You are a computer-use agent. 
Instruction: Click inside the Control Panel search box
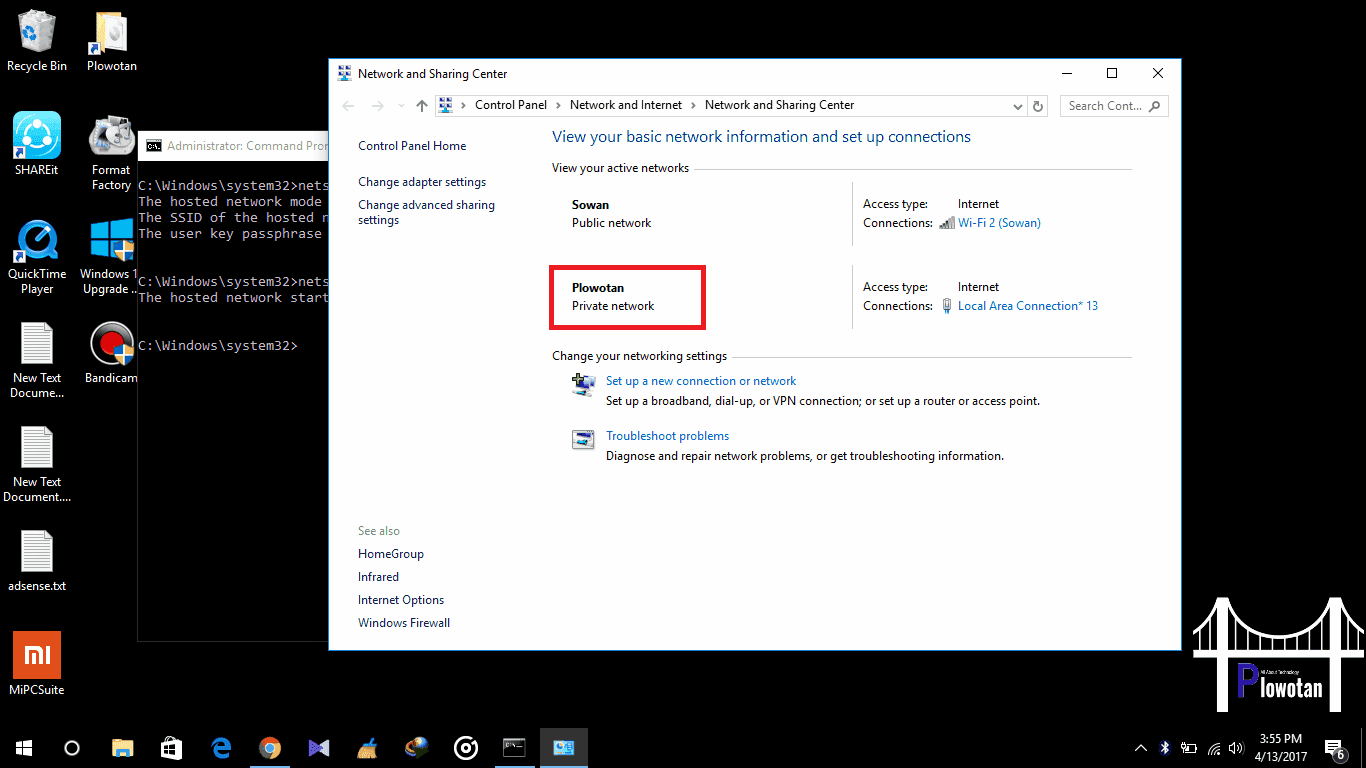1107,105
